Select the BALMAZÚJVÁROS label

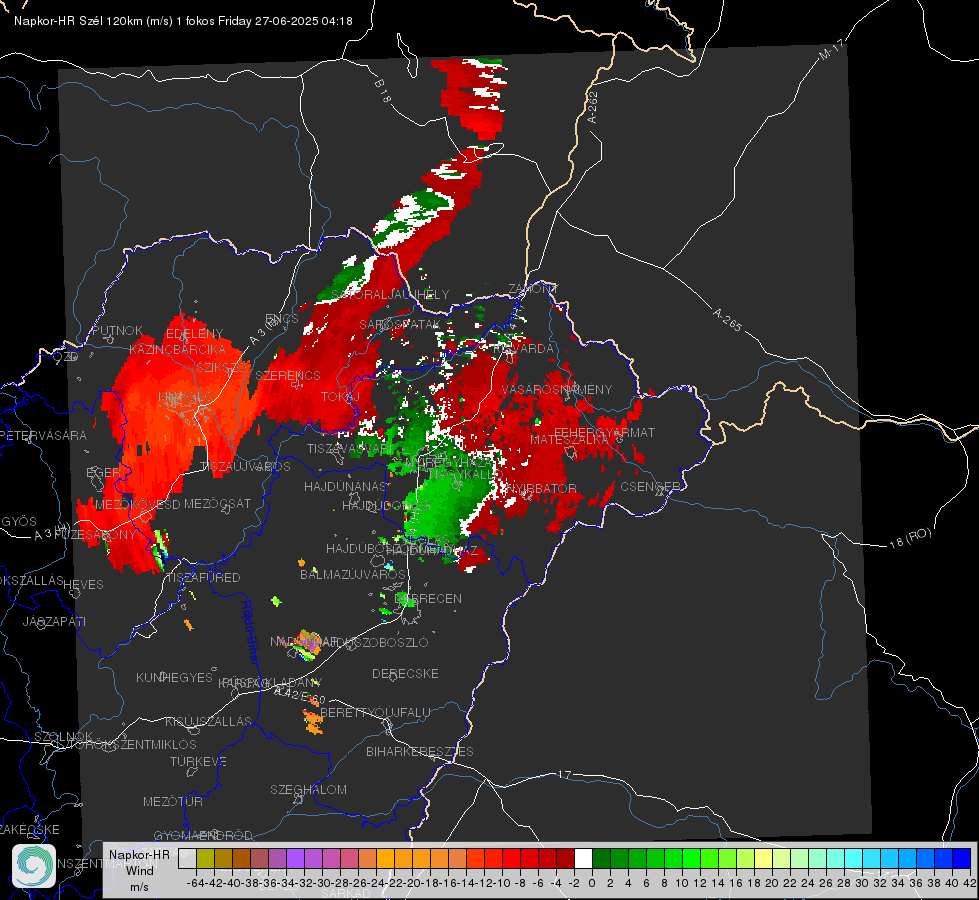click(353, 574)
